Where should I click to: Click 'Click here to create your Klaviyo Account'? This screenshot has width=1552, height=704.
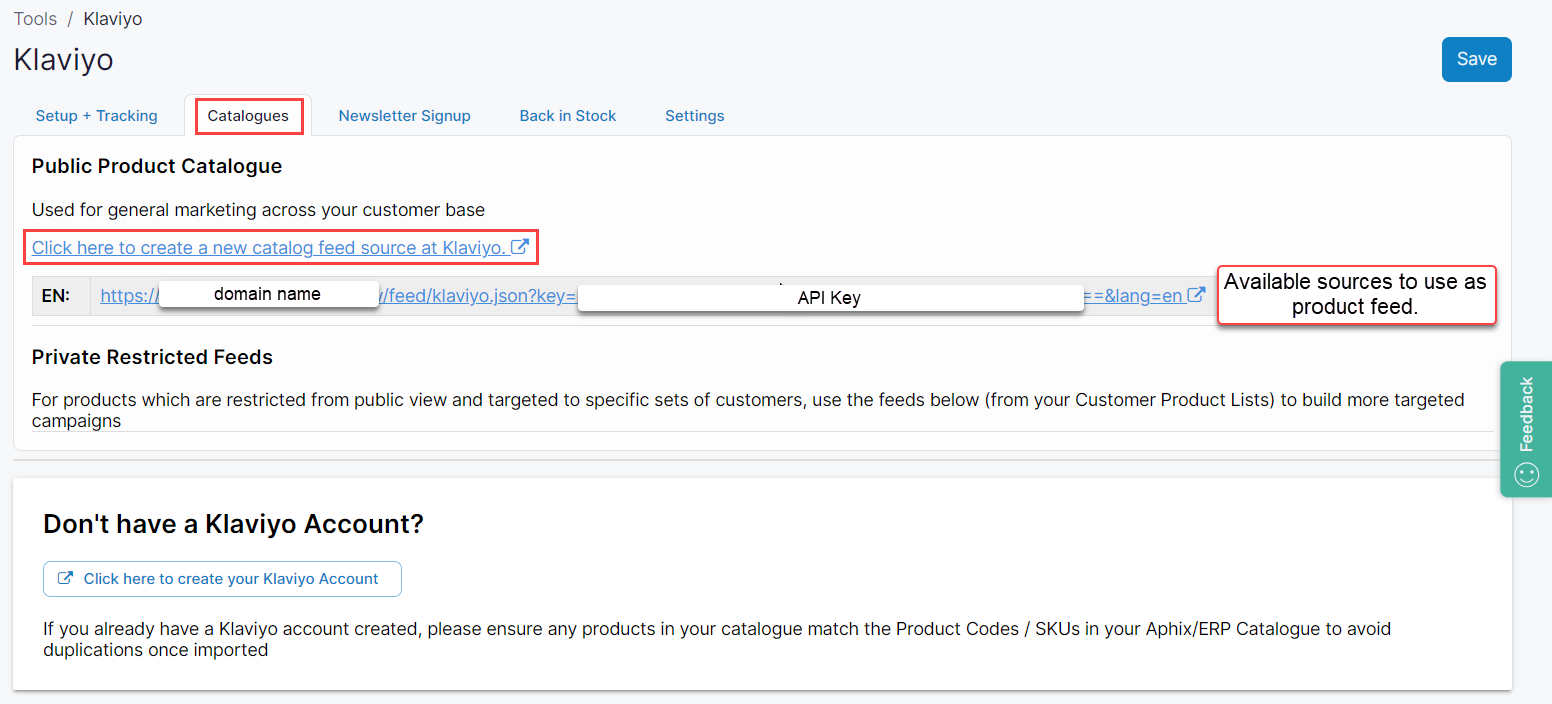pyautogui.click(x=222, y=579)
